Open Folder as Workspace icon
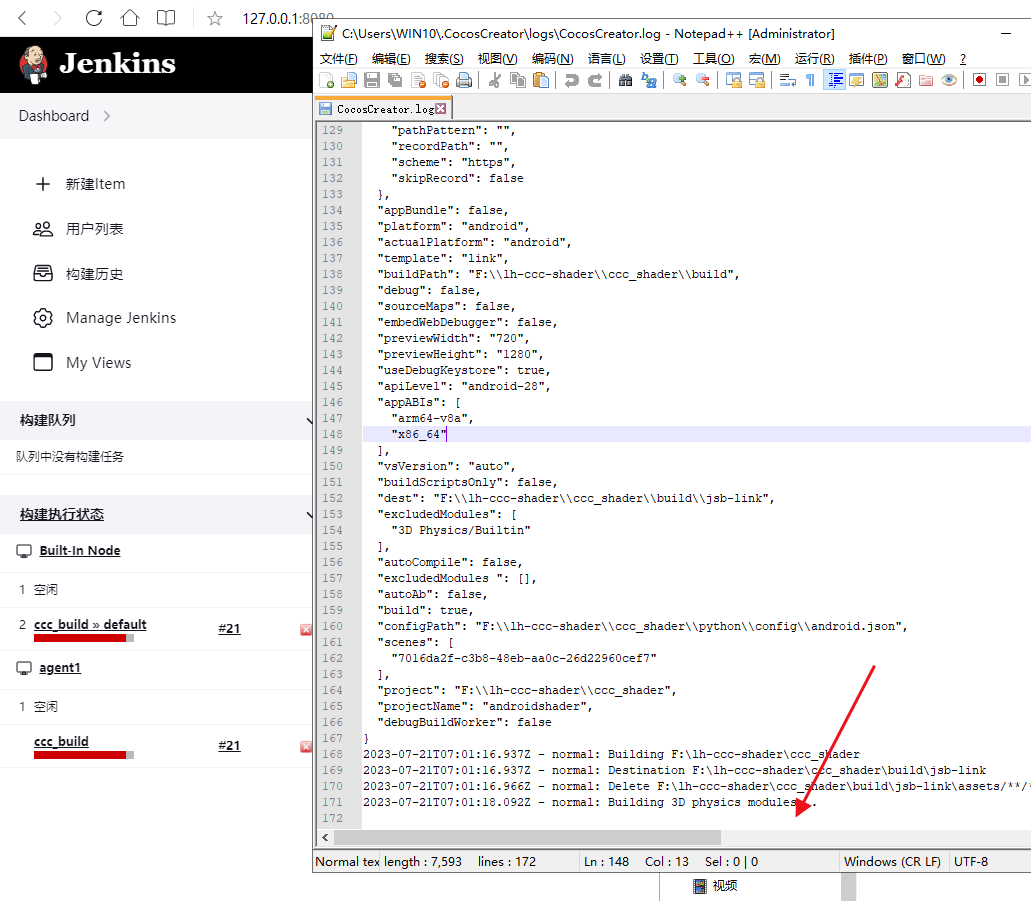 [x=926, y=80]
